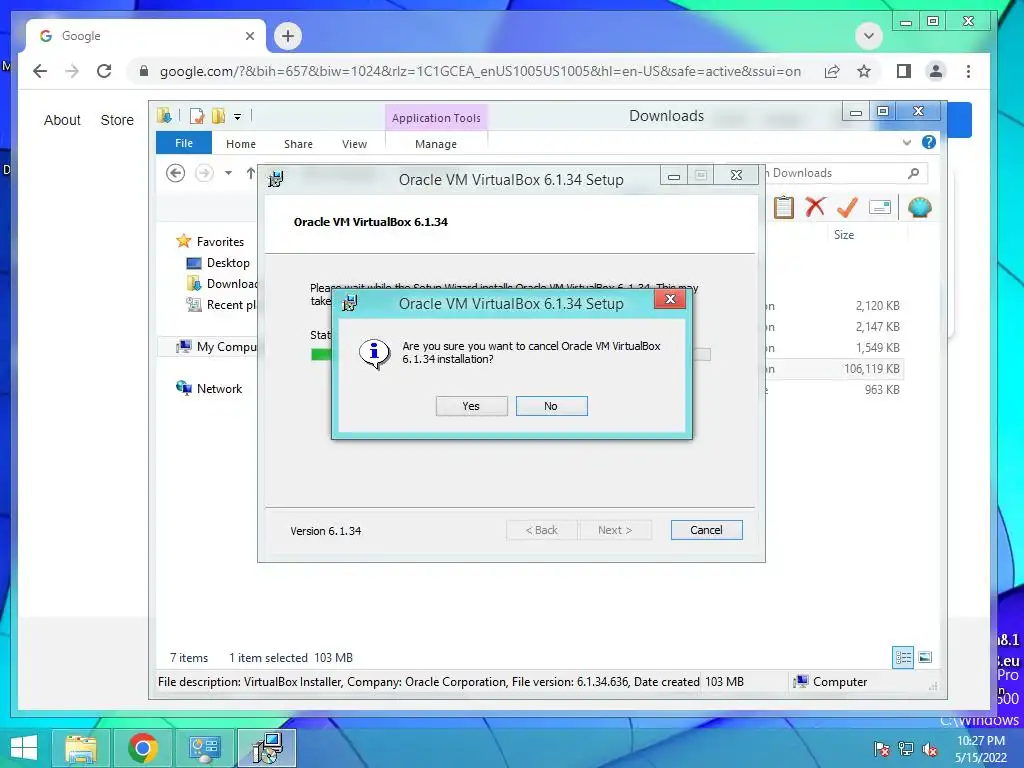Expand the Explorer ribbon with the chevron
The width and height of the screenshot is (1024, 768).
tap(906, 142)
